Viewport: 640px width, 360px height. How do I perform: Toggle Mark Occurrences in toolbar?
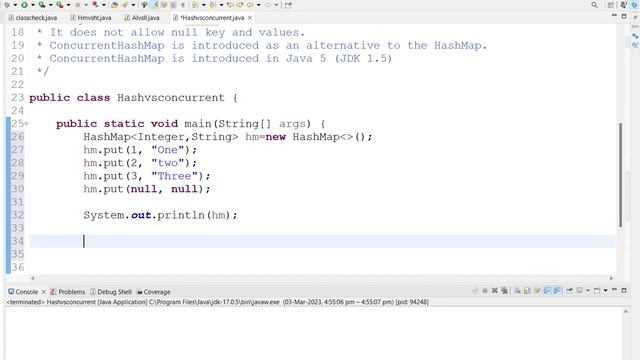pyautogui.click(x=154, y=5)
